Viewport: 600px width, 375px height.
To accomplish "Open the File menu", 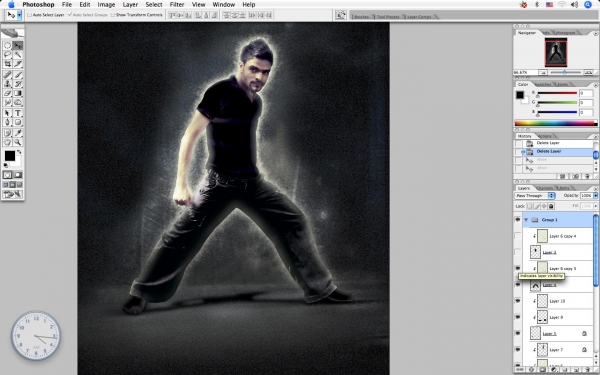I will click(x=67, y=5).
